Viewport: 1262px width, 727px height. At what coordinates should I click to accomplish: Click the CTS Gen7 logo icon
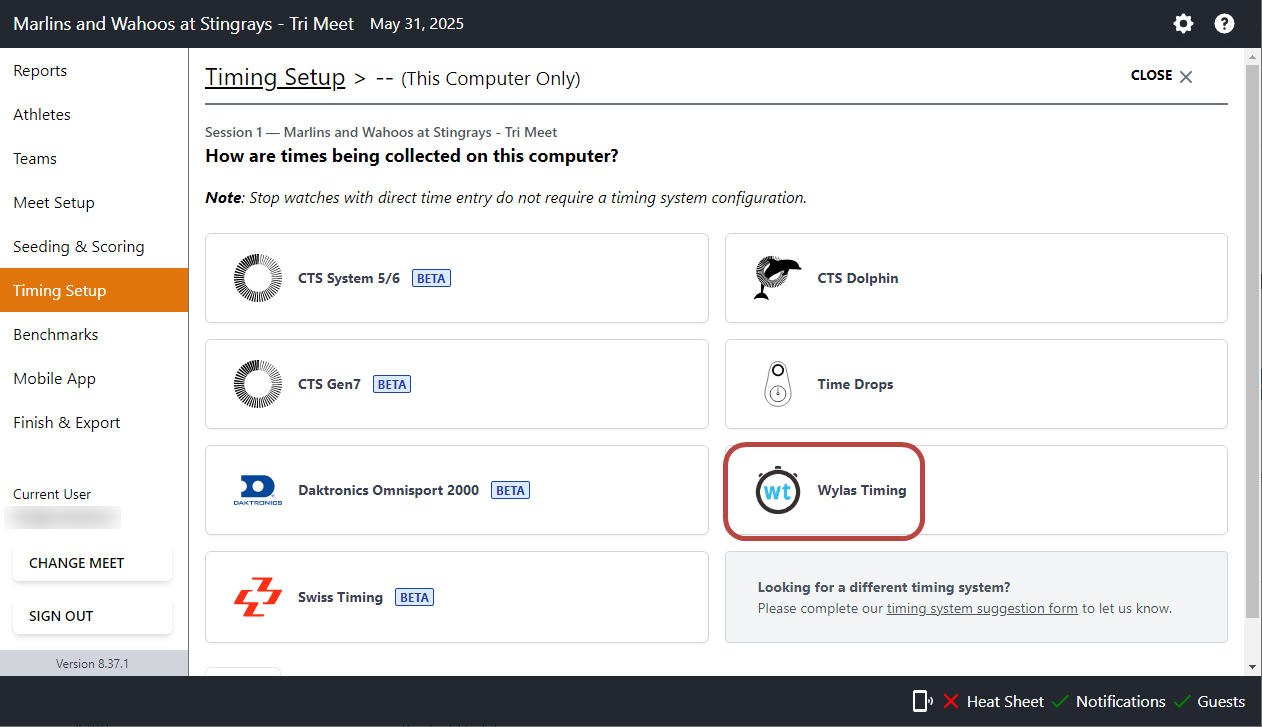pos(258,384)
